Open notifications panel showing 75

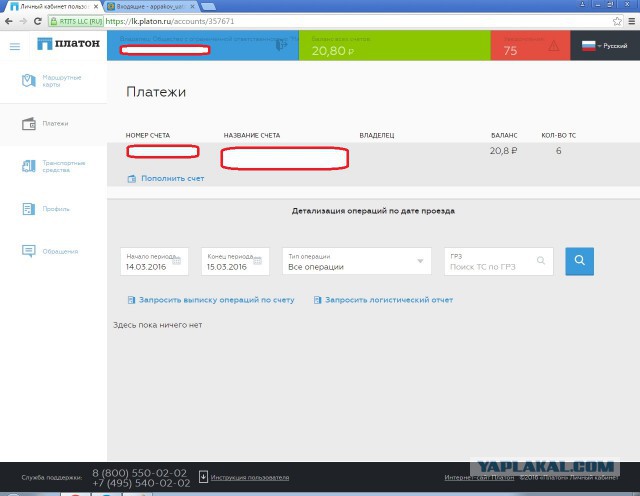tap(530, 45)
